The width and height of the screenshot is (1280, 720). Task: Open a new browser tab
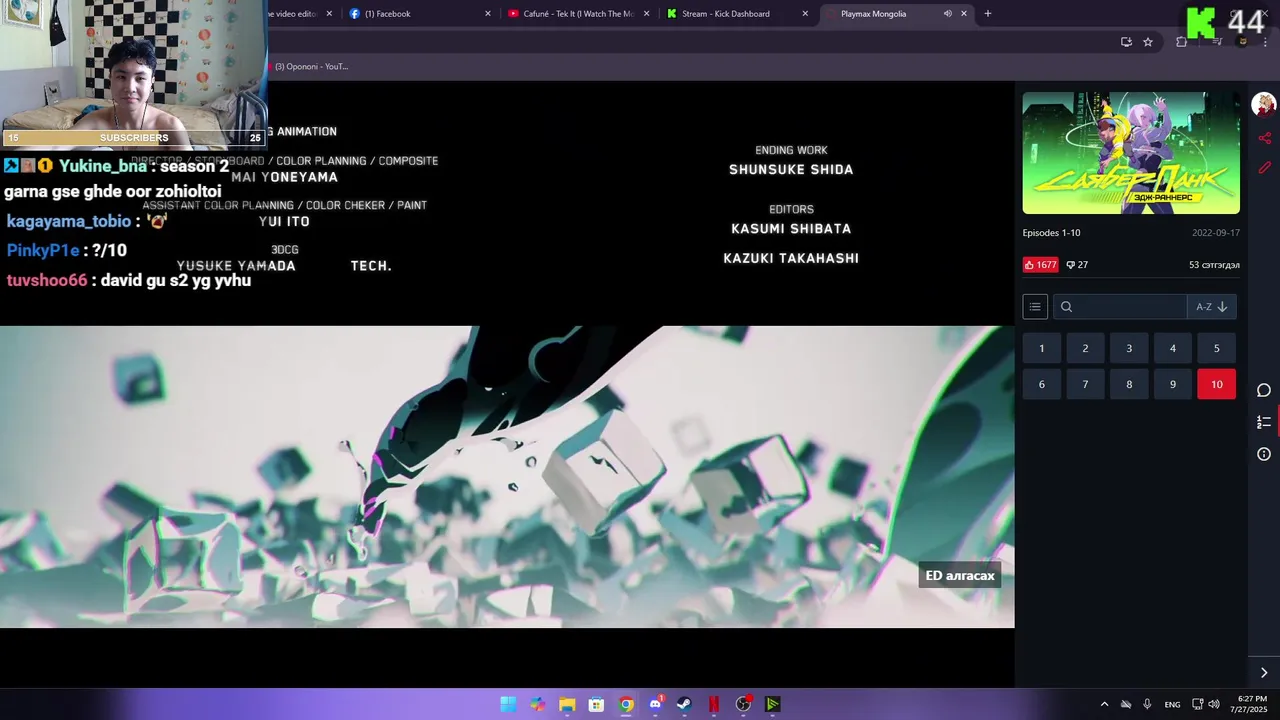[x=988, y=14]
